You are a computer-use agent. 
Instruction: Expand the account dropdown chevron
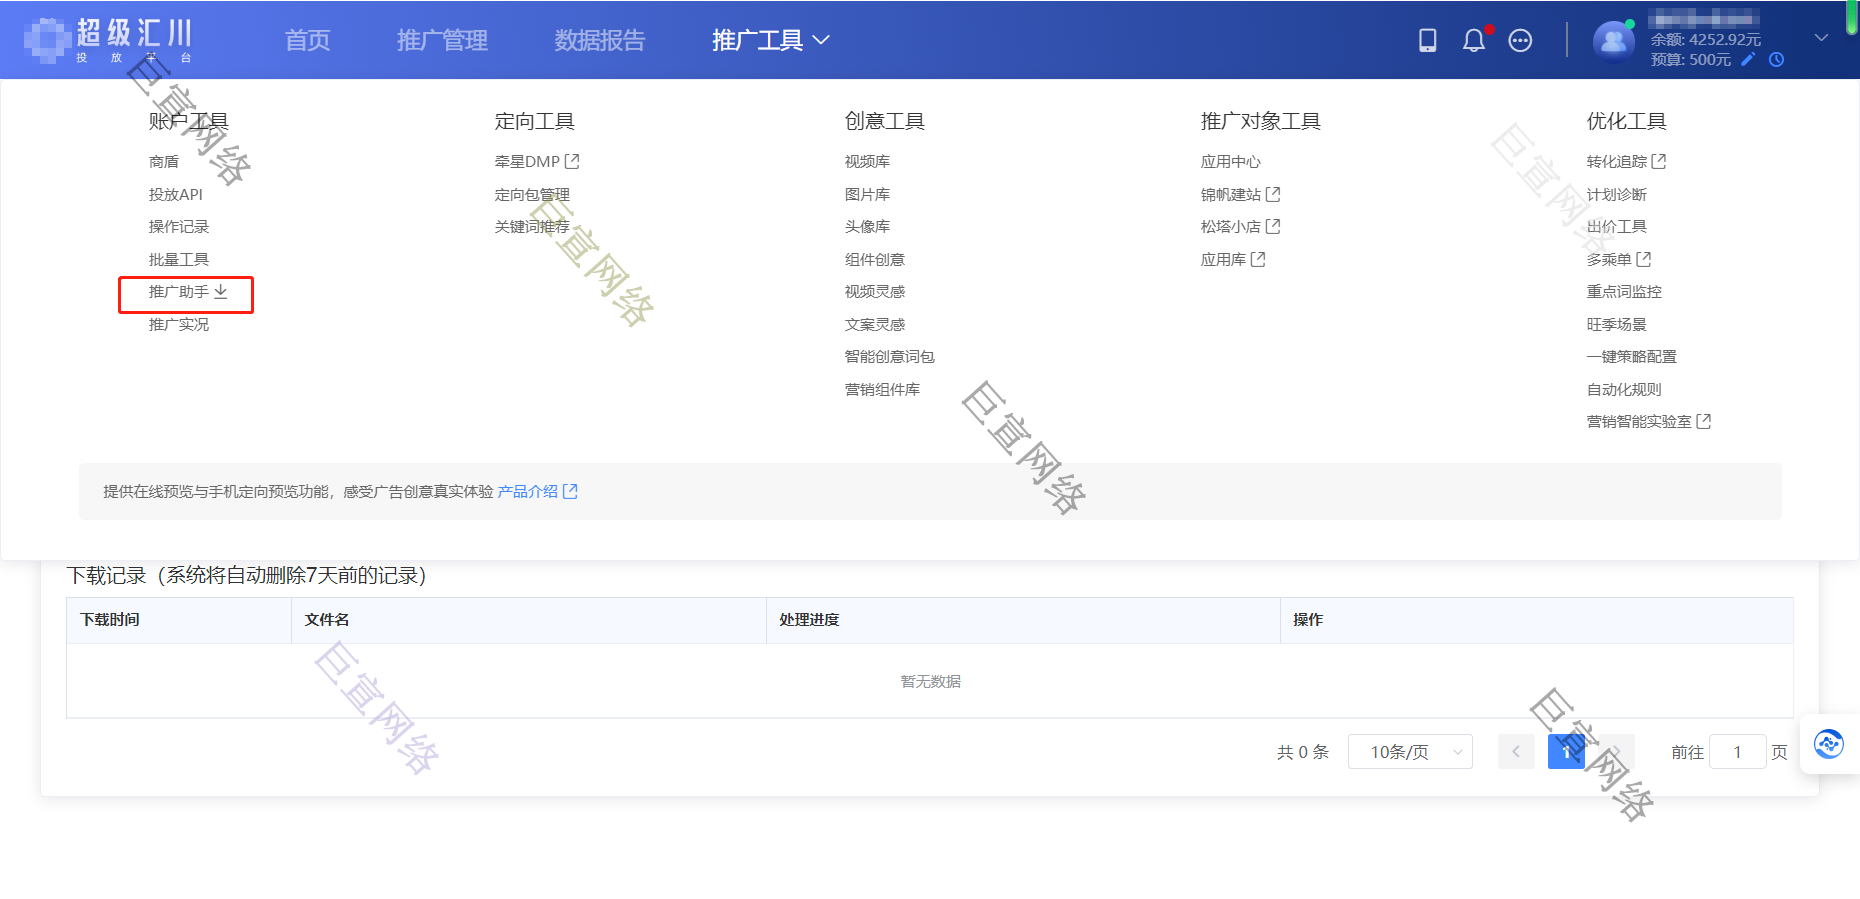pos(1821,38)
